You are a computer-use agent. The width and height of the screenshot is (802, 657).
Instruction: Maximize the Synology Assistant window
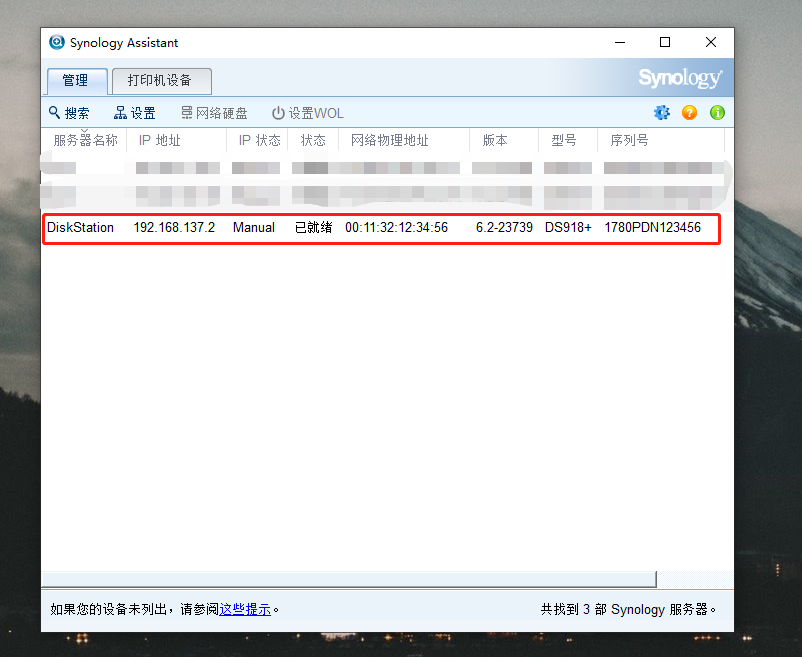tap(665, 42)
